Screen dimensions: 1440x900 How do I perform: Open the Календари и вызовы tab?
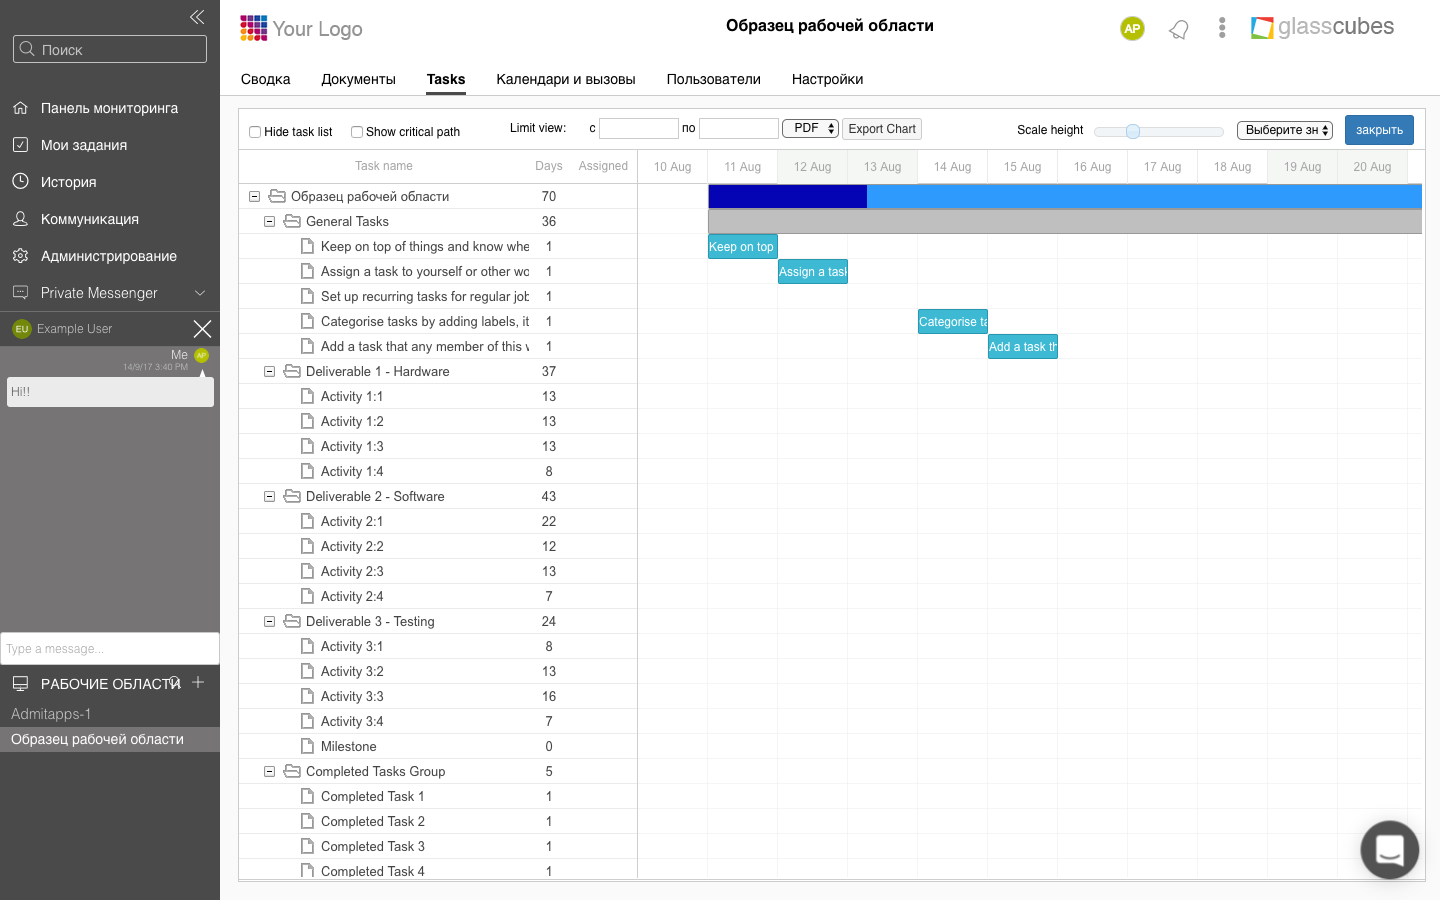click(x=565, y=79)
